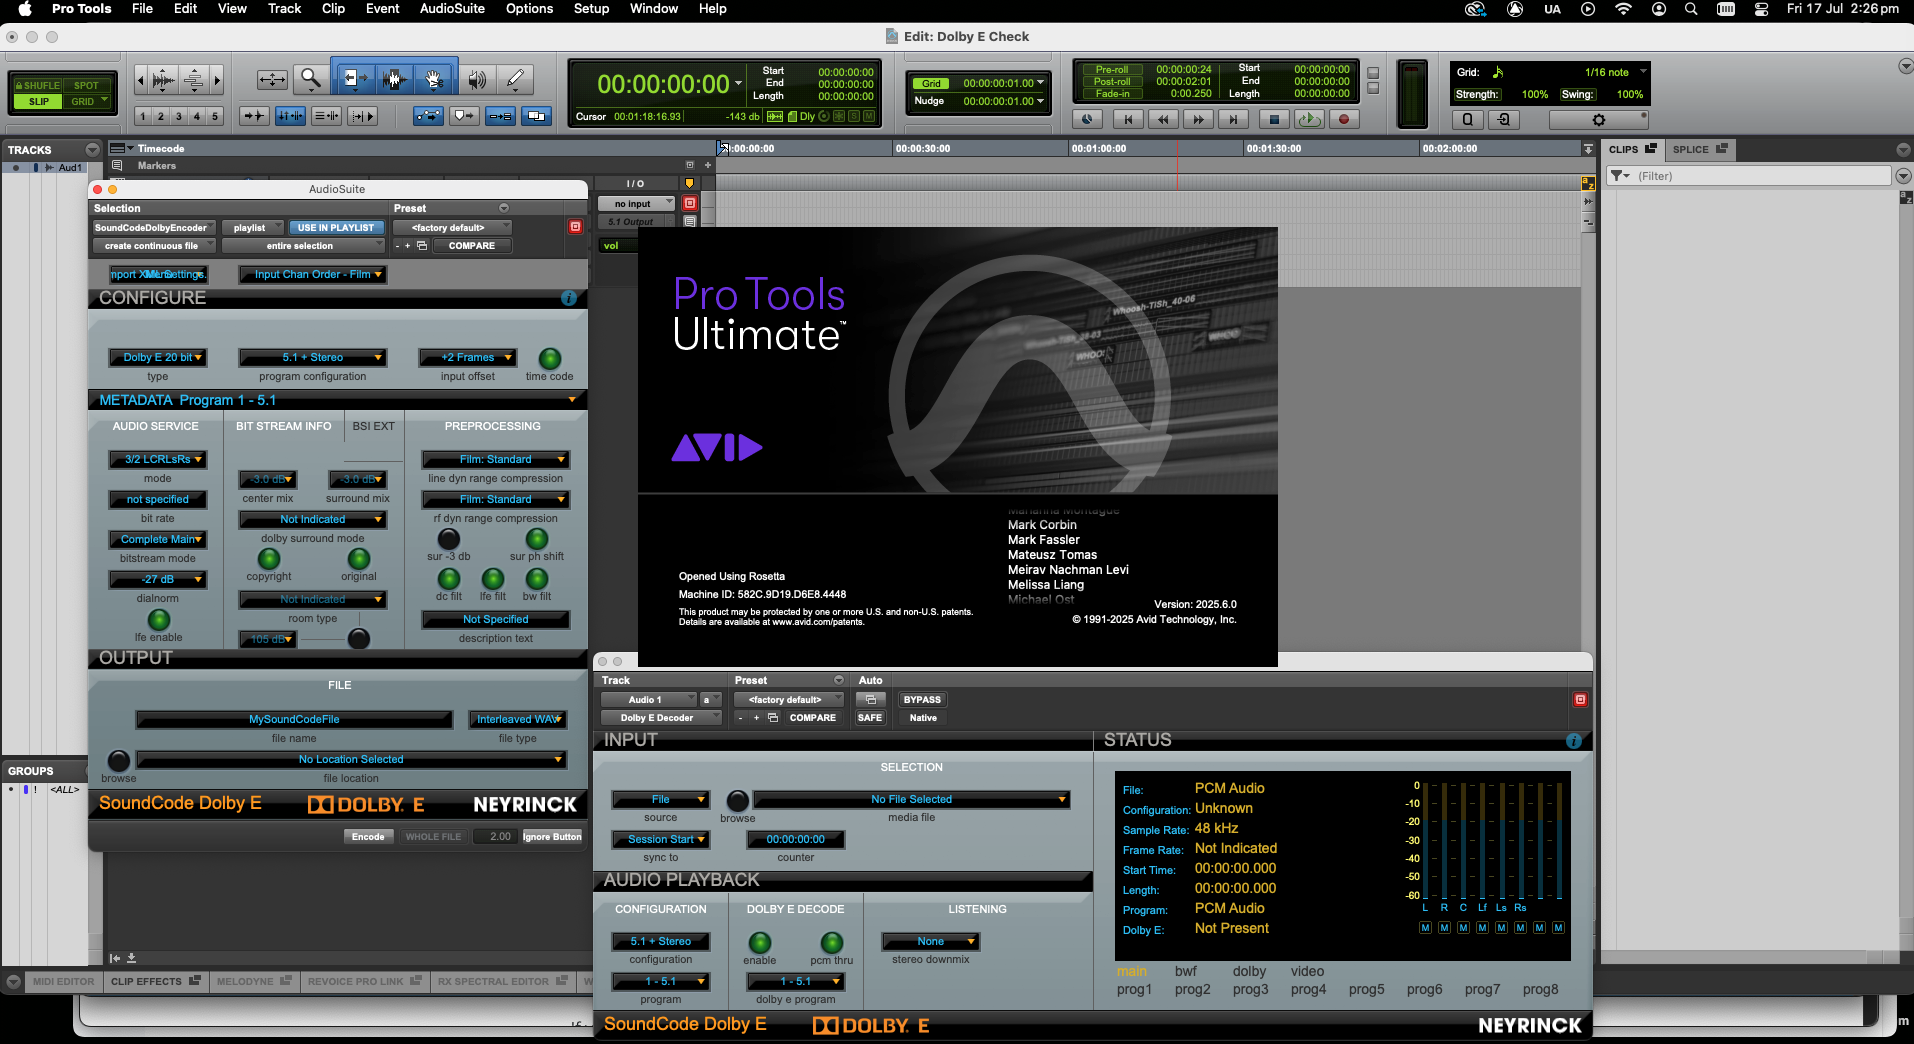
Task: Select the Grabber hand tool
Action: click(x=434, y=79)
